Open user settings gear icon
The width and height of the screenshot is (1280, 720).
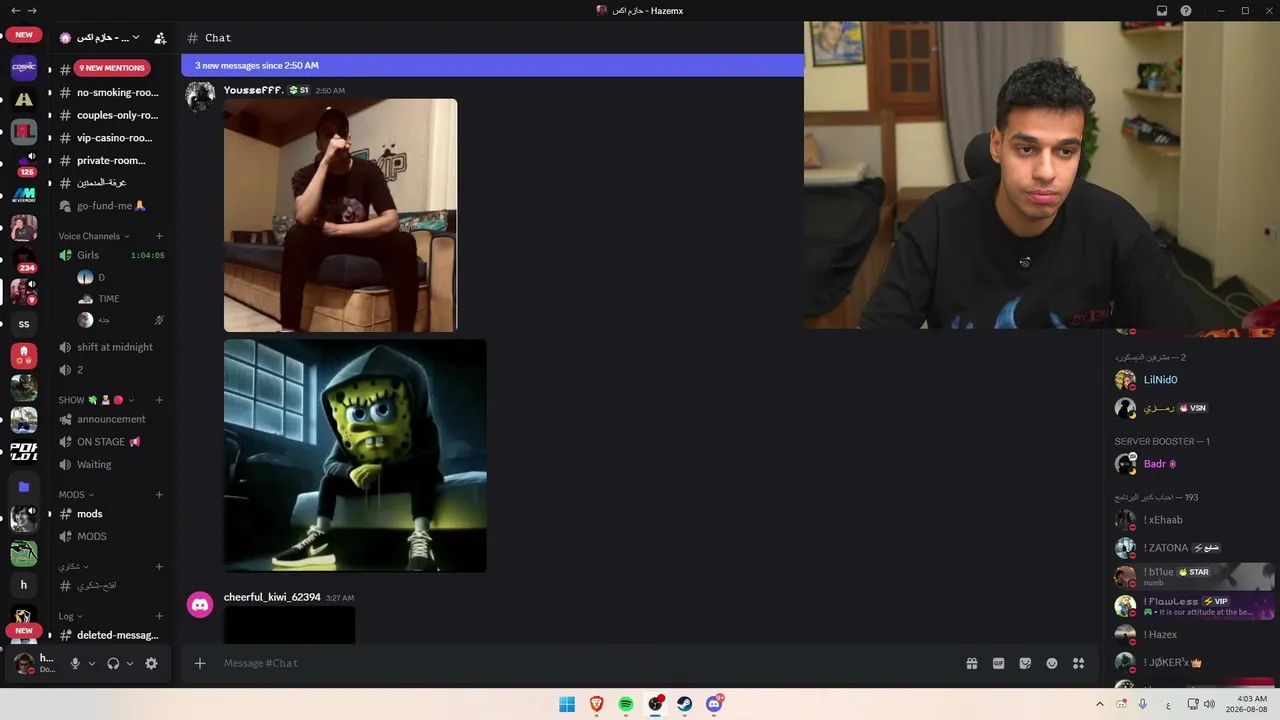click(151, 663)
